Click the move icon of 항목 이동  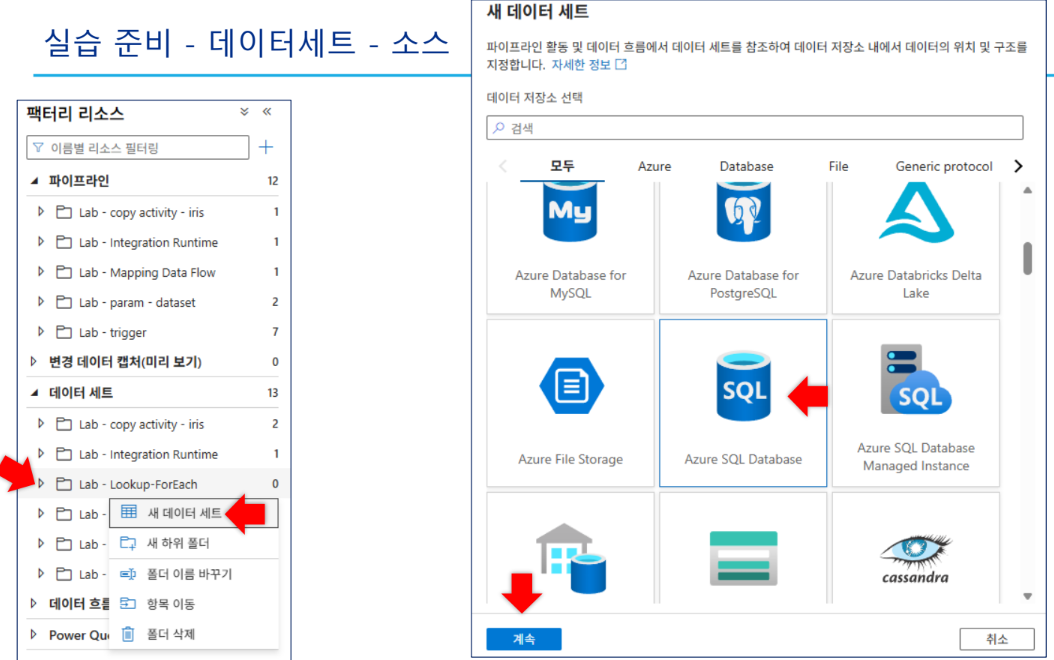coord(128,604)
